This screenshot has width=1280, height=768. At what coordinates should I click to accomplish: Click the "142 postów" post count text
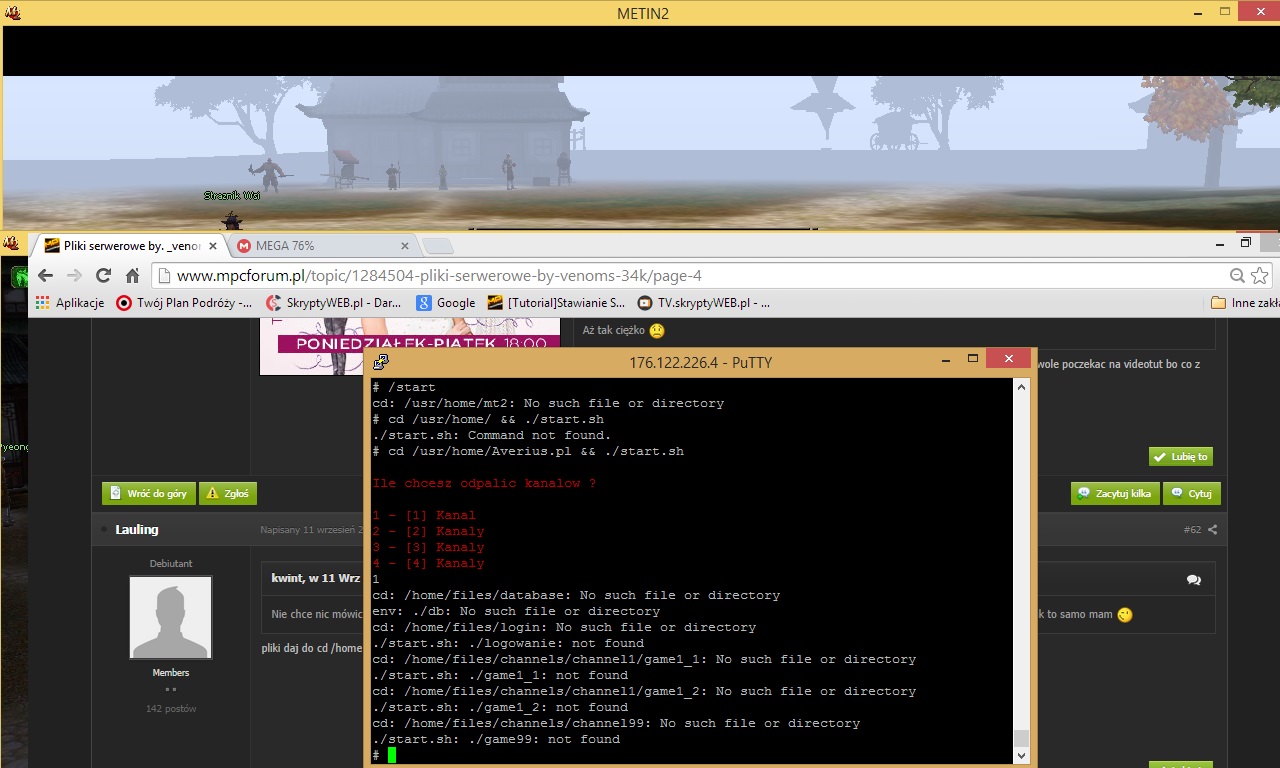171,709
